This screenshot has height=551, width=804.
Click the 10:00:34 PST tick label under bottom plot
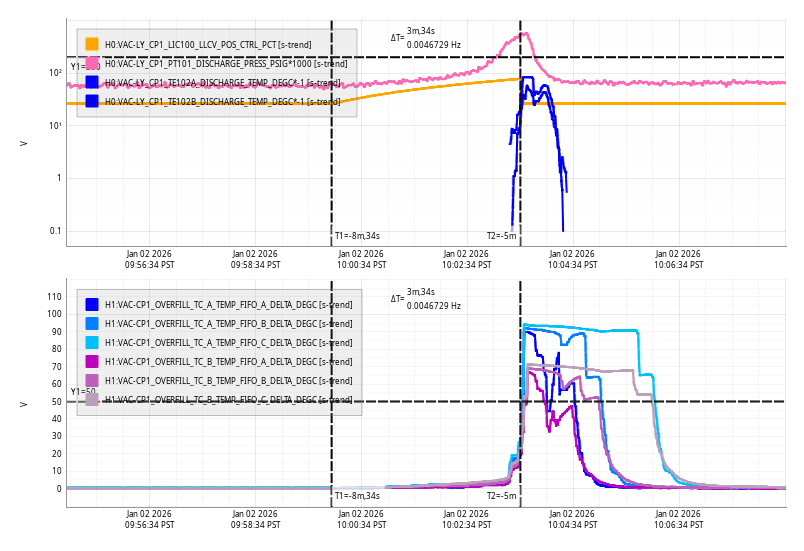point(360,519)
